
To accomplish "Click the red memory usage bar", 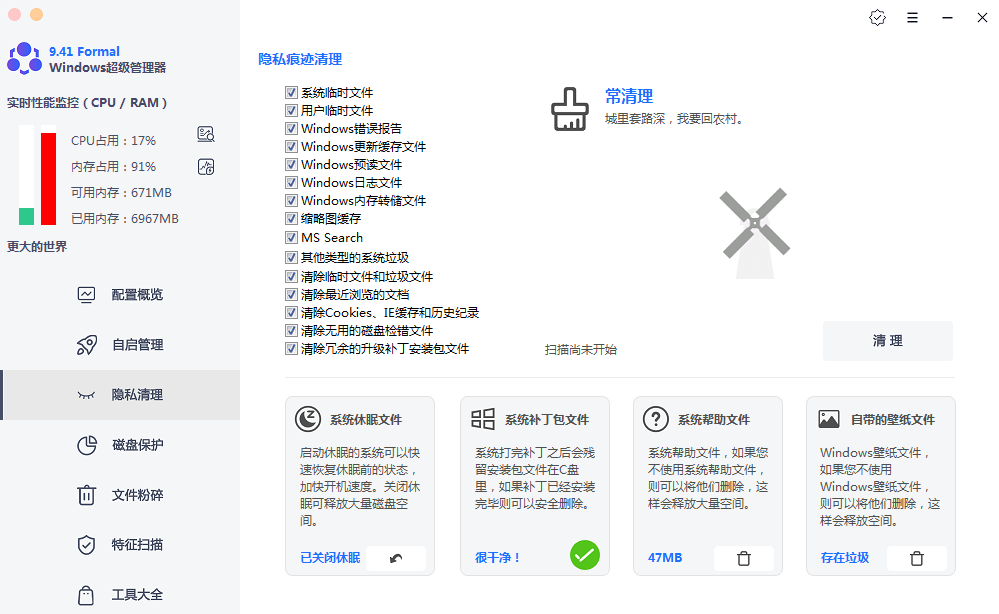I will click(x=48, y=178).
